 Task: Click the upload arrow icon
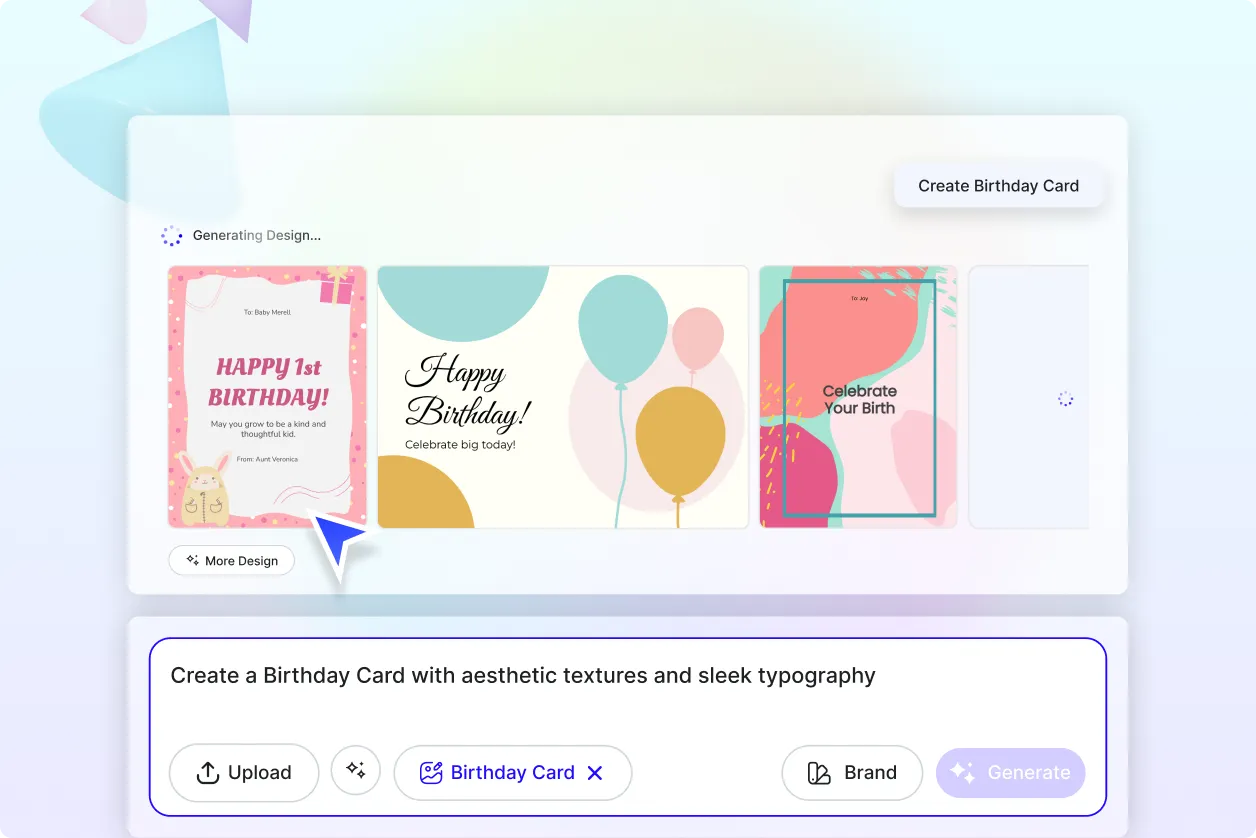207,772
